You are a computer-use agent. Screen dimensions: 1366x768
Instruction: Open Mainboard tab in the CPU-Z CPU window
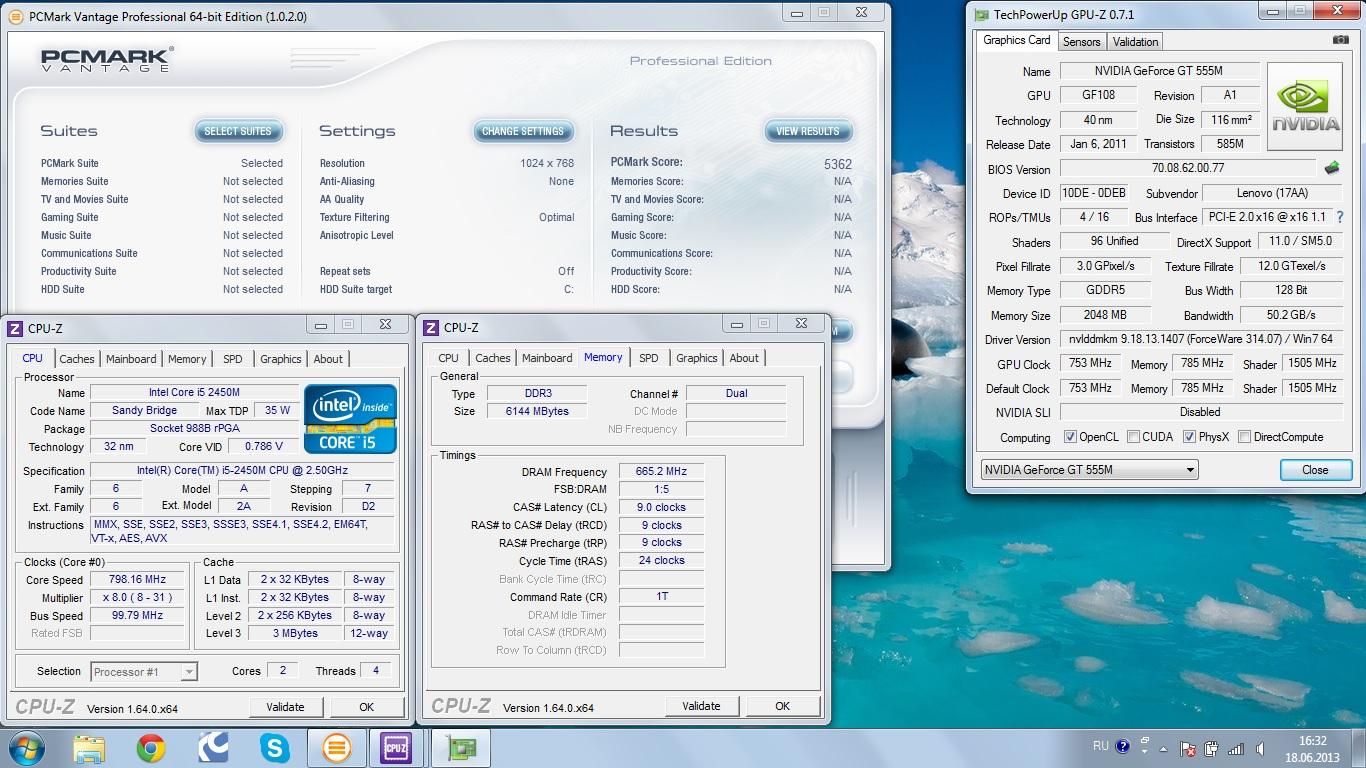tap(131, 359)
